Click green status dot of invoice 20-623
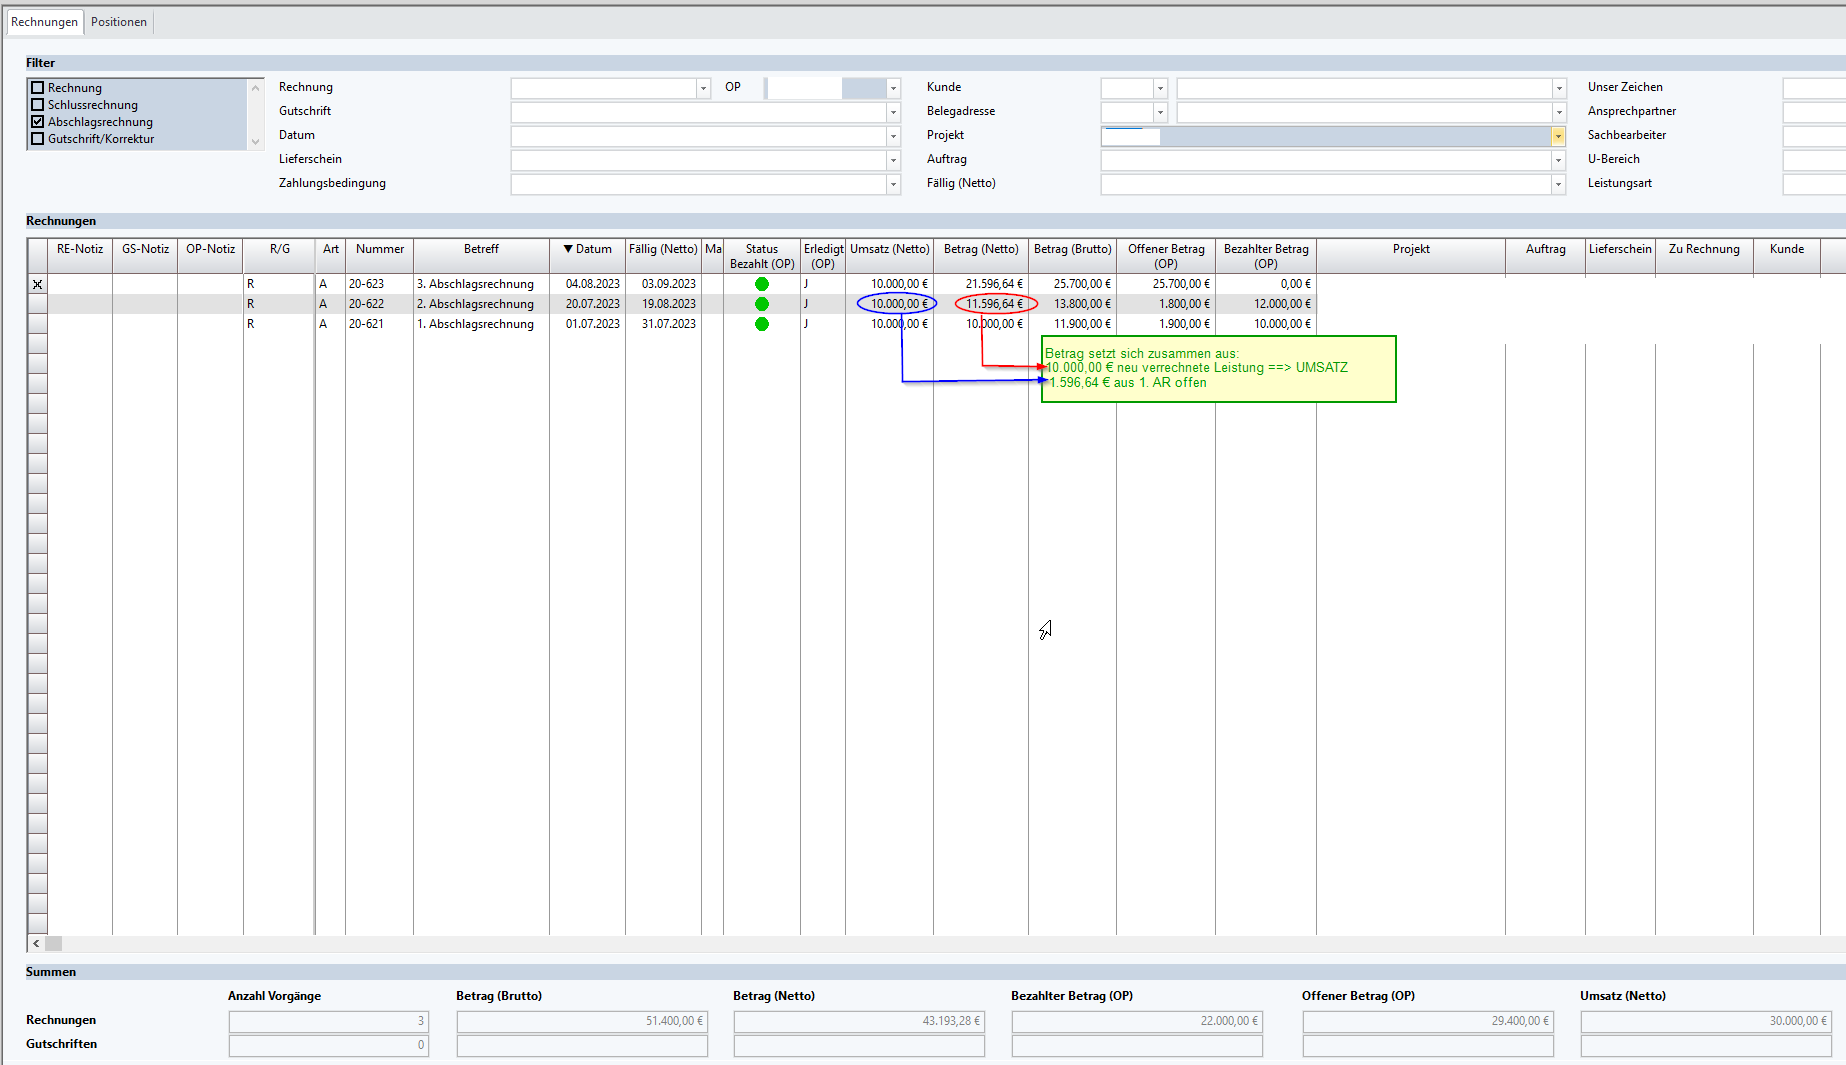The height and width of the screenshot is (1065, 1846). [x=762, y=284]
